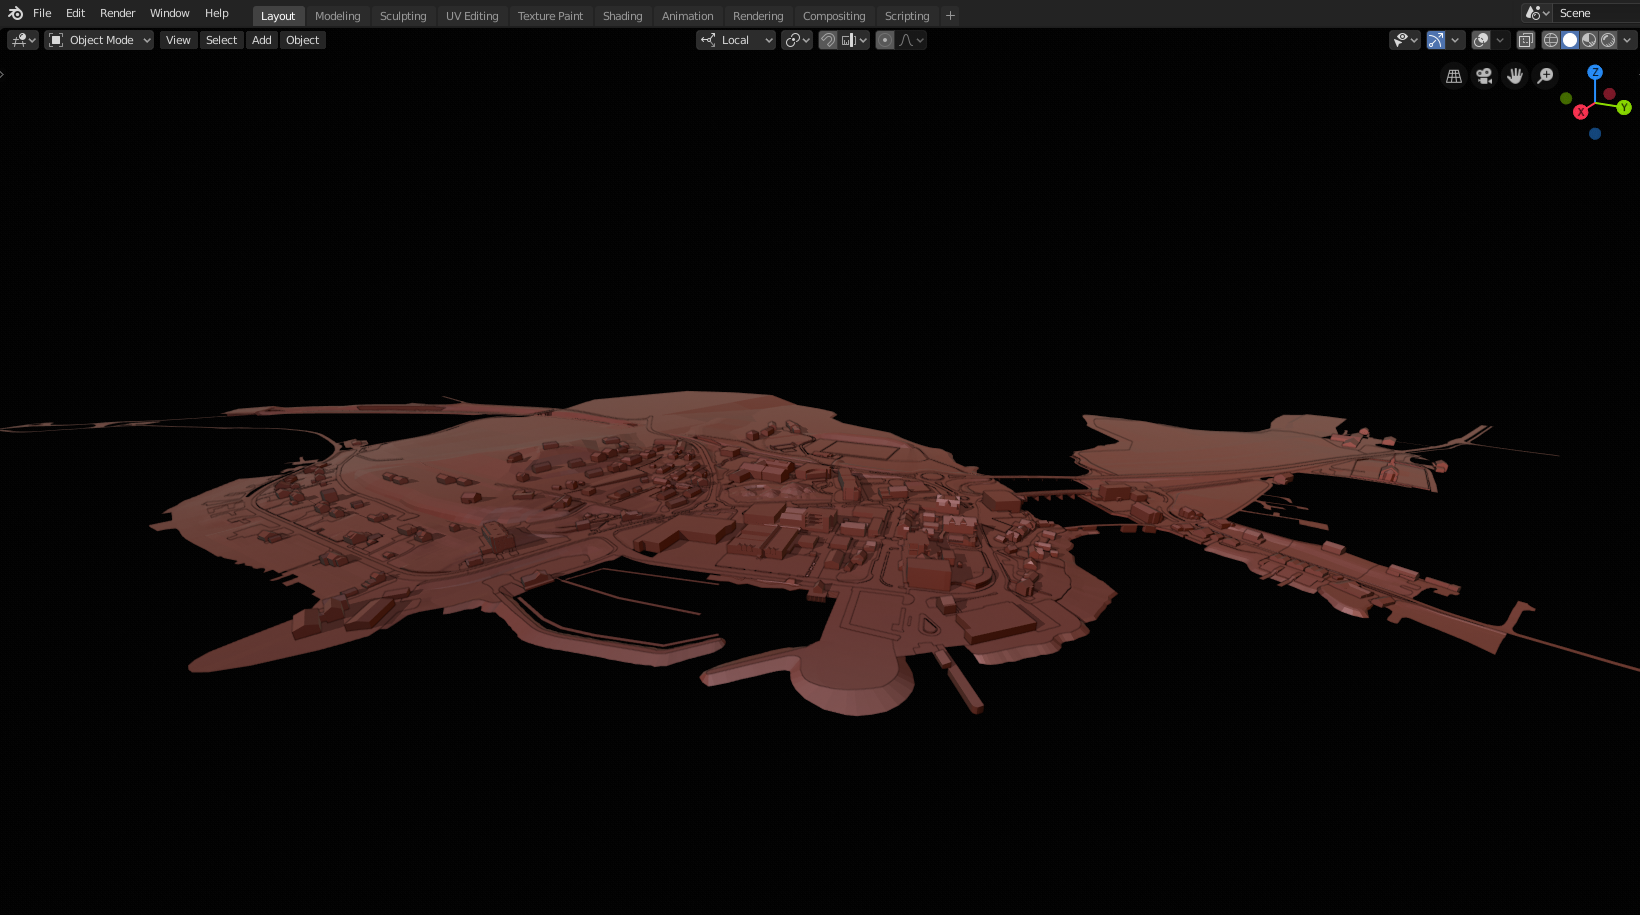This screenshot has height=915, width=1640.
Task: Open the viewport Object menu
Action: (303, 40)
